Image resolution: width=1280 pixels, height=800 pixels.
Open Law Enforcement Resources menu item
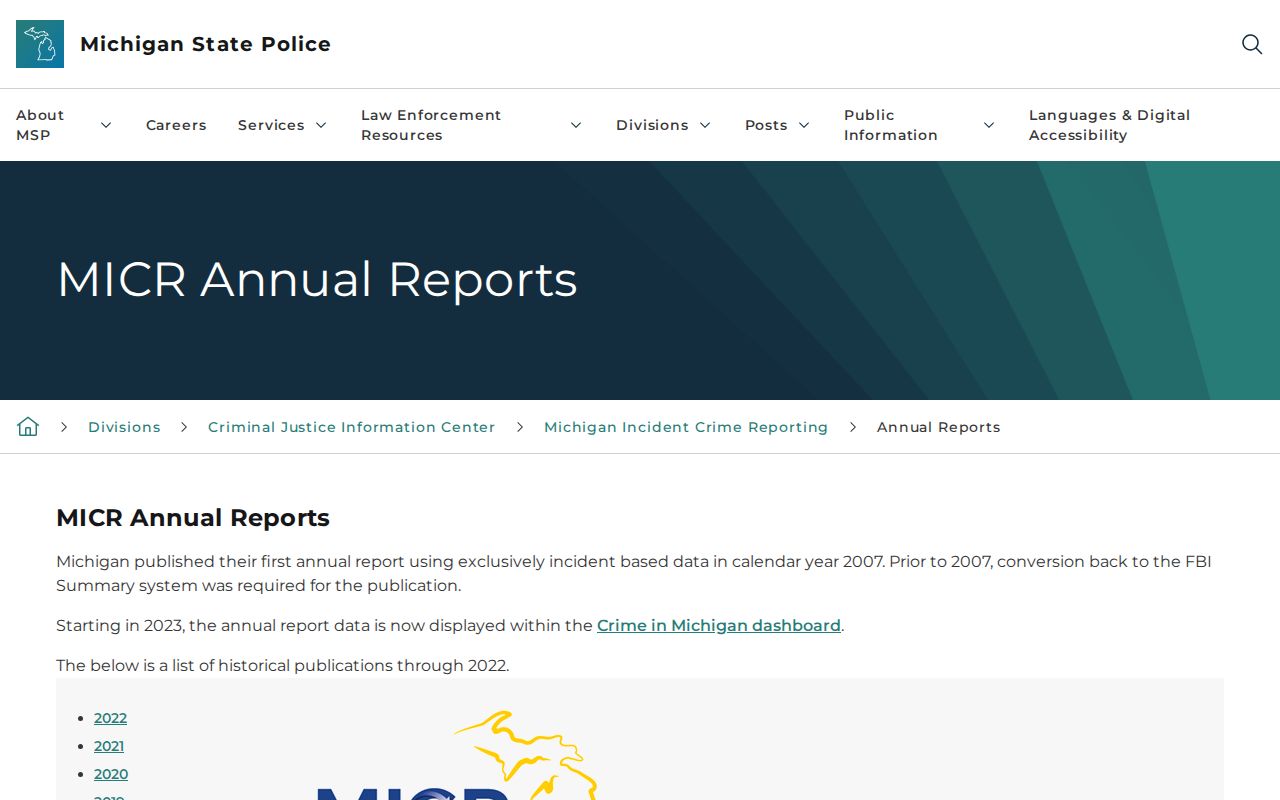(x=431, y=125)
